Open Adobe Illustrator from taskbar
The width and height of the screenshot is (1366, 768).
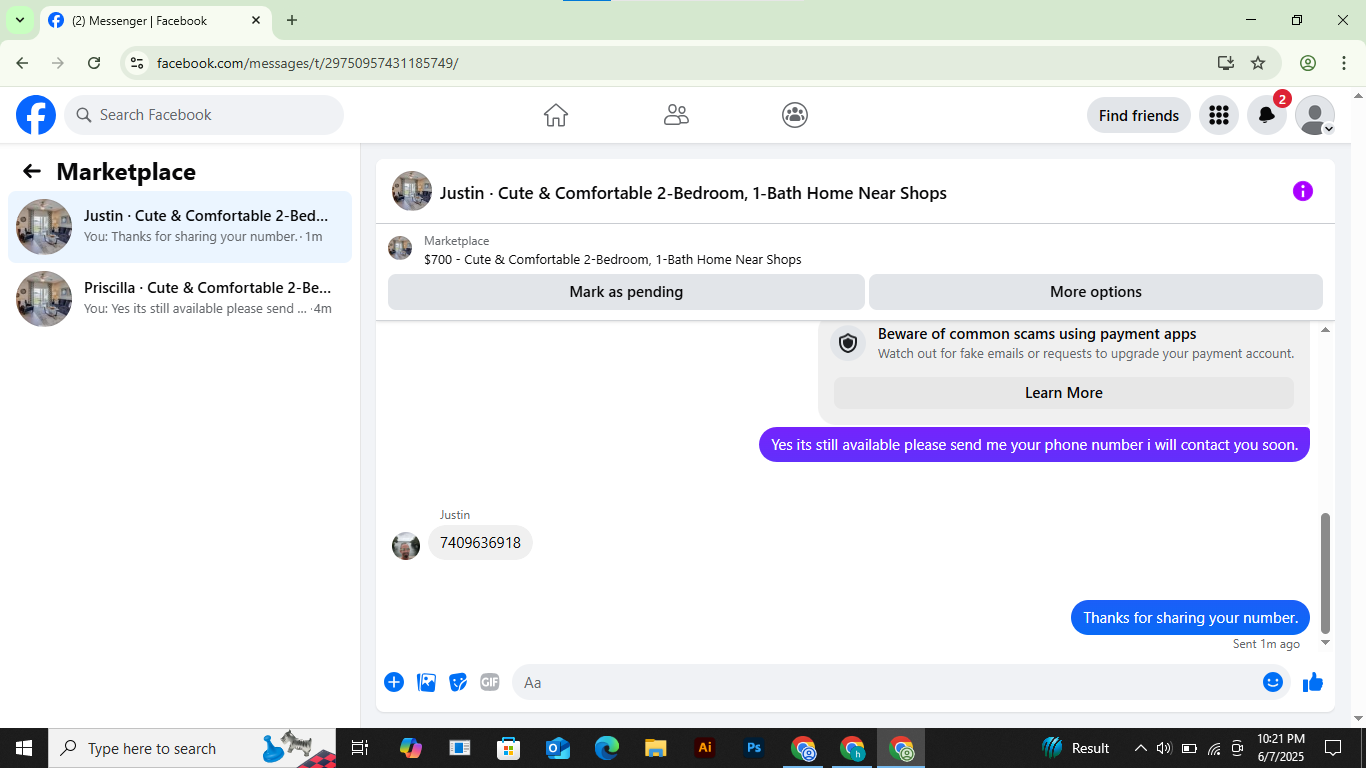coord(705,748)
